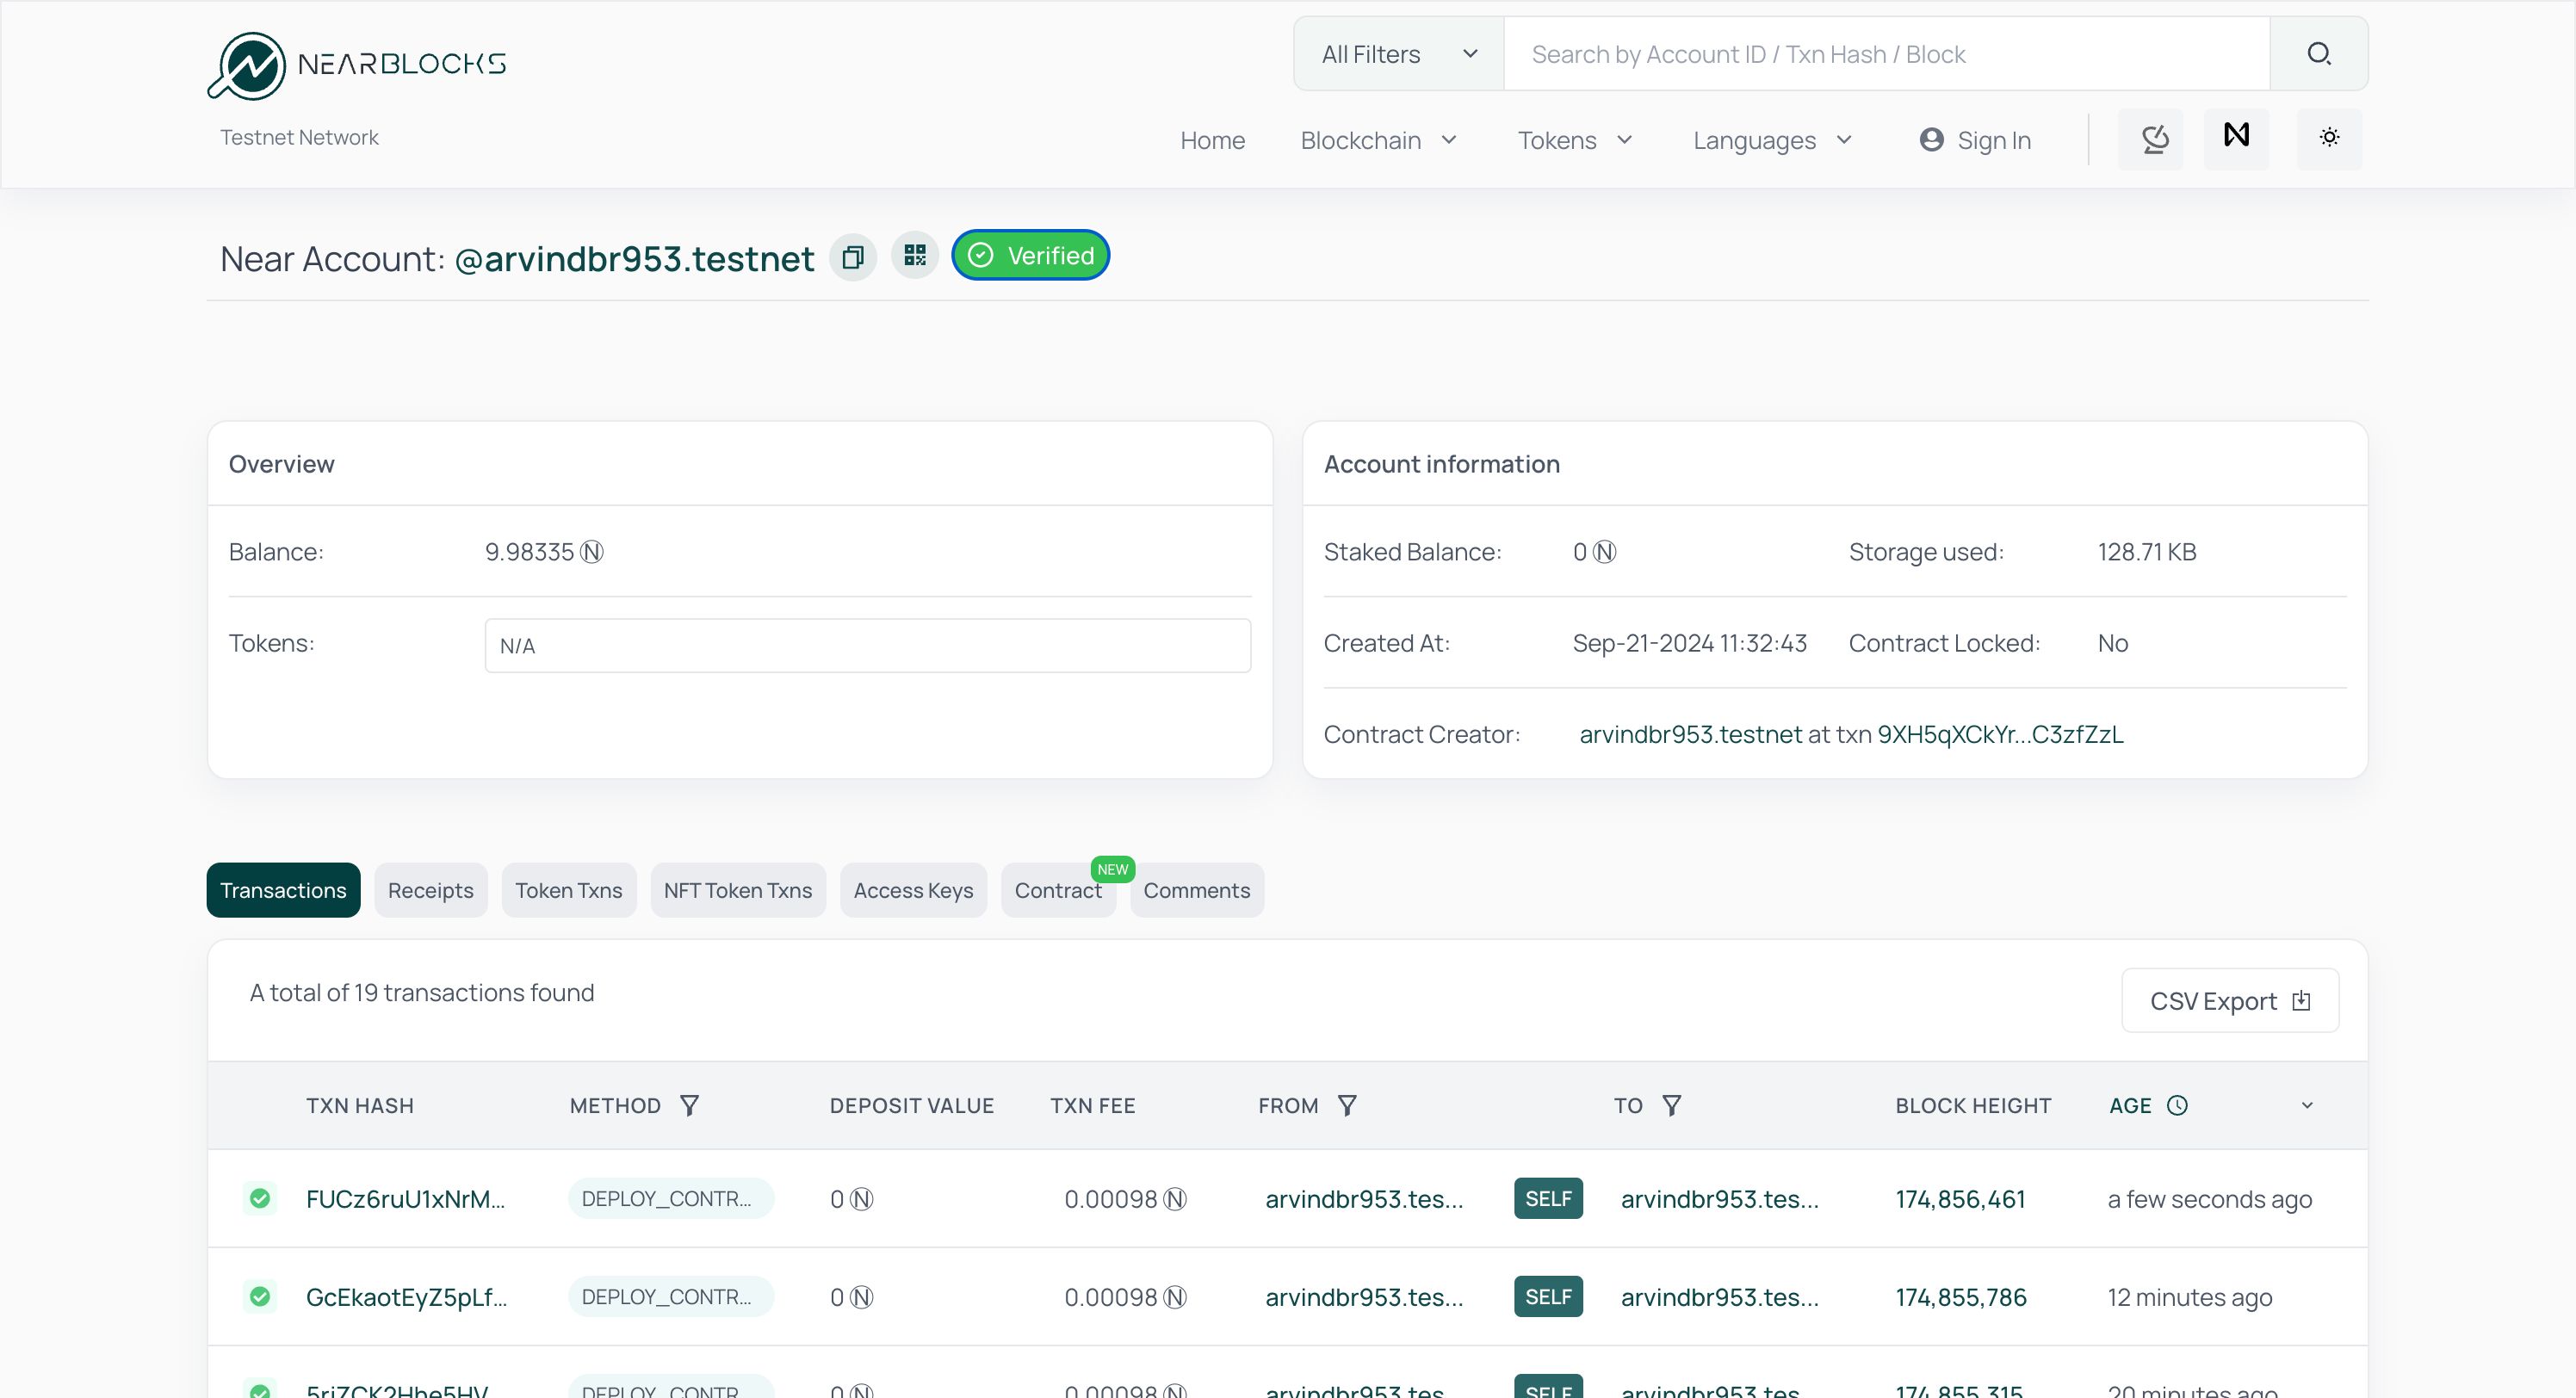Open block 174,855,786
The height and width of the screenshot is (1398, 2576).
[x=1961, y=1297]
